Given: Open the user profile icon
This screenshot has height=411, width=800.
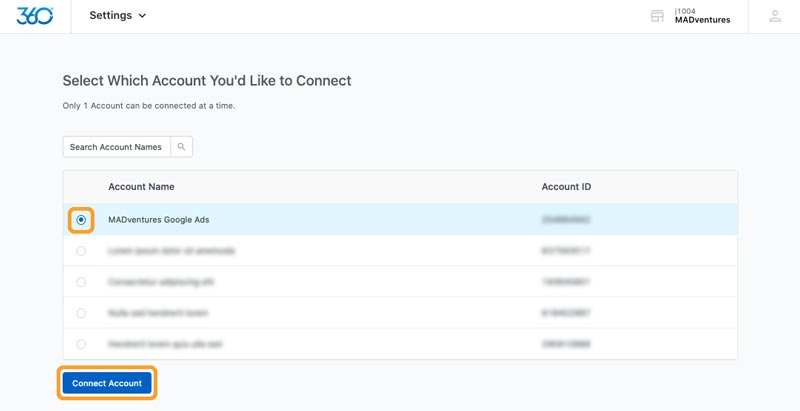Looking at the screenshot, I should (775, 16).
